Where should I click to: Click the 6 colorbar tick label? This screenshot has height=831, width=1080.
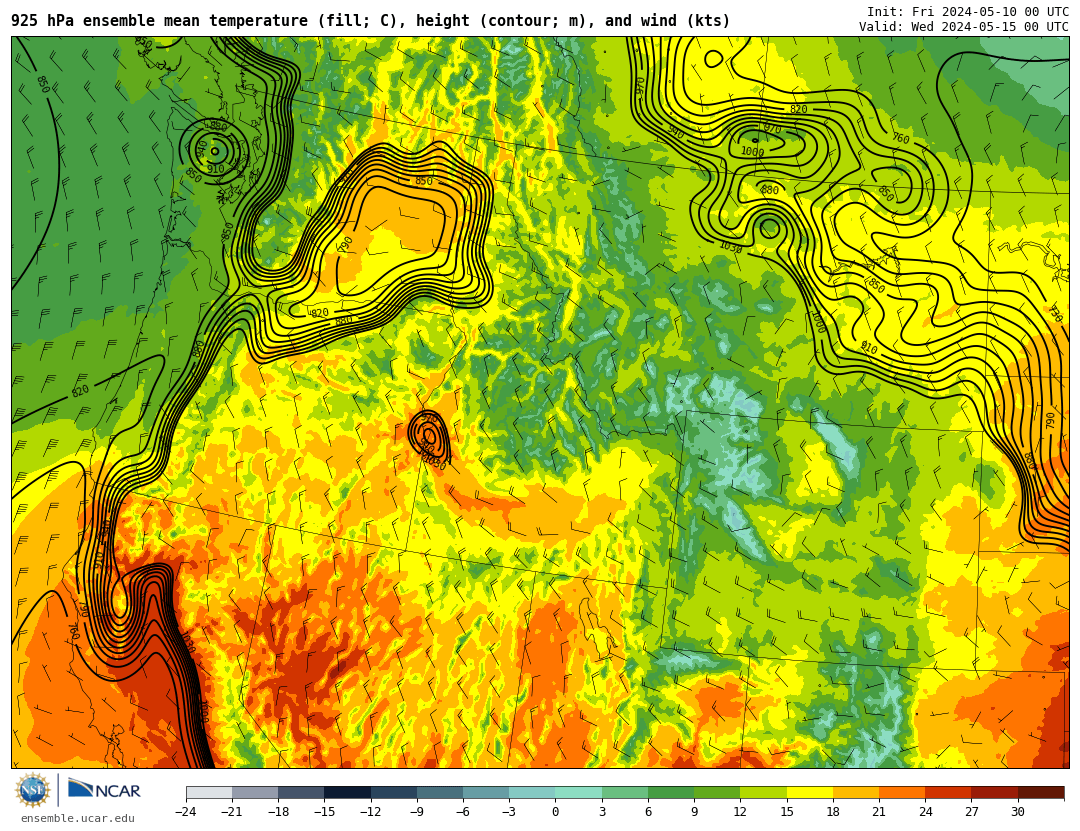[648, 812]
